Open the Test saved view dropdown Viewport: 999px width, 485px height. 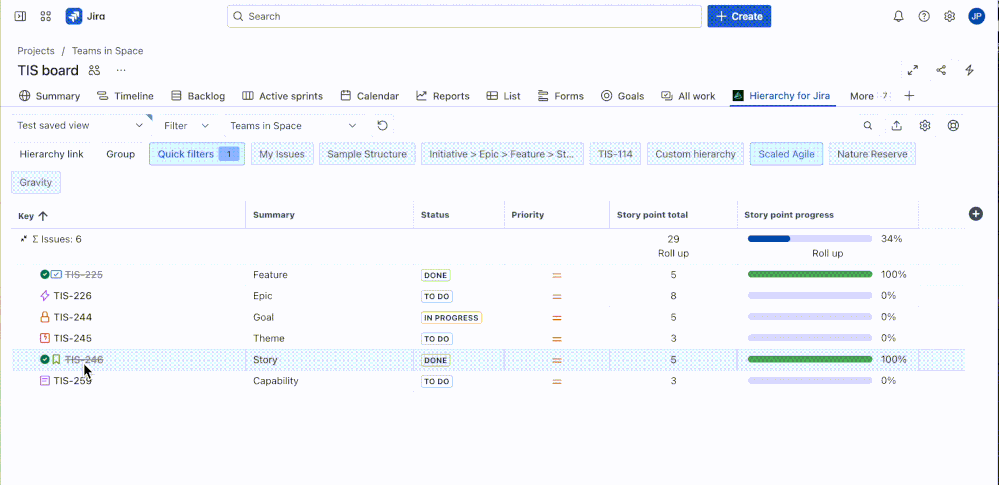80,126
